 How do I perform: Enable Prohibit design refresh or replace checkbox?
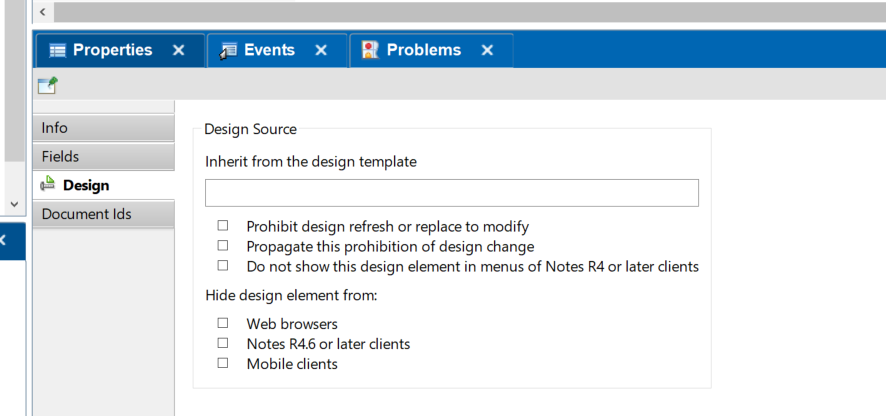(x=223, y=226)
